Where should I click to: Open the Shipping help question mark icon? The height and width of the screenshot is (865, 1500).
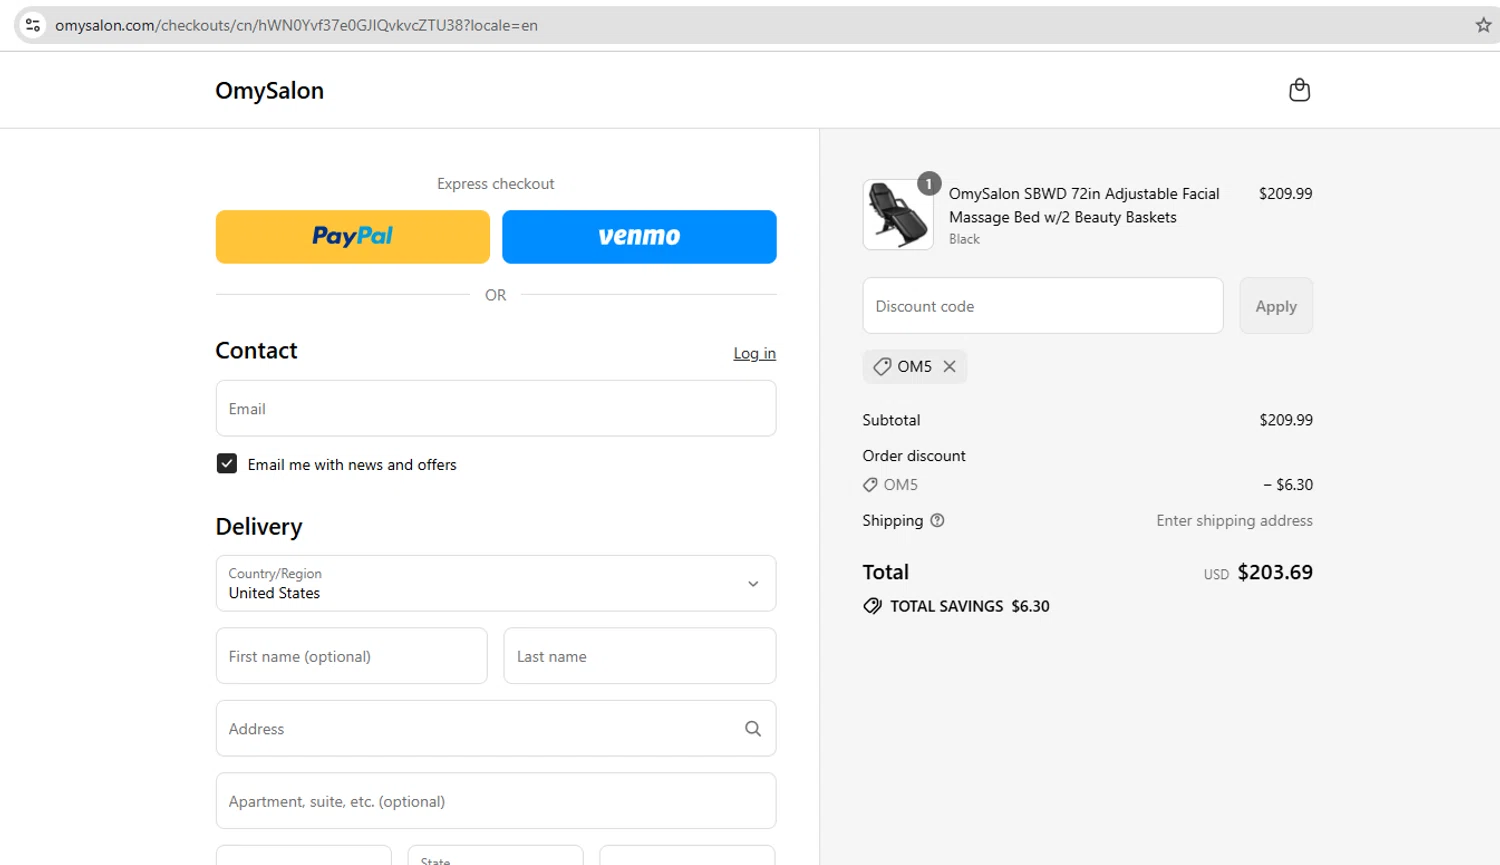pyautogui.click(x=937, y=520)
